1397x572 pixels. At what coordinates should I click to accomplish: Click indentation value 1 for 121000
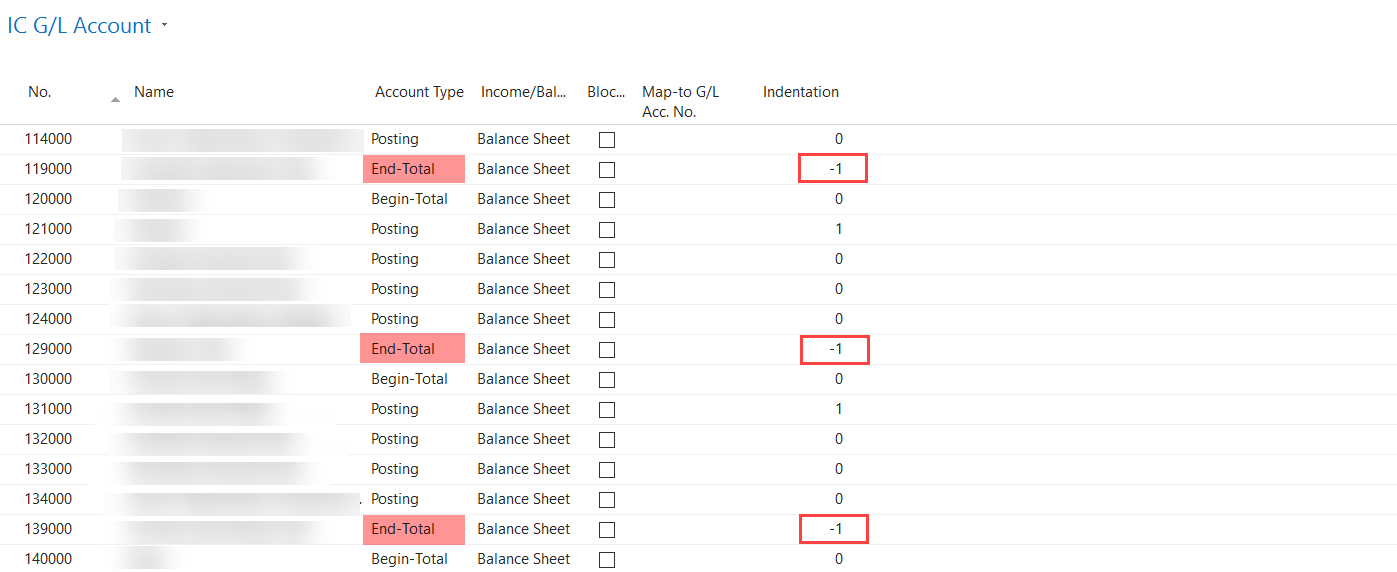839,229
